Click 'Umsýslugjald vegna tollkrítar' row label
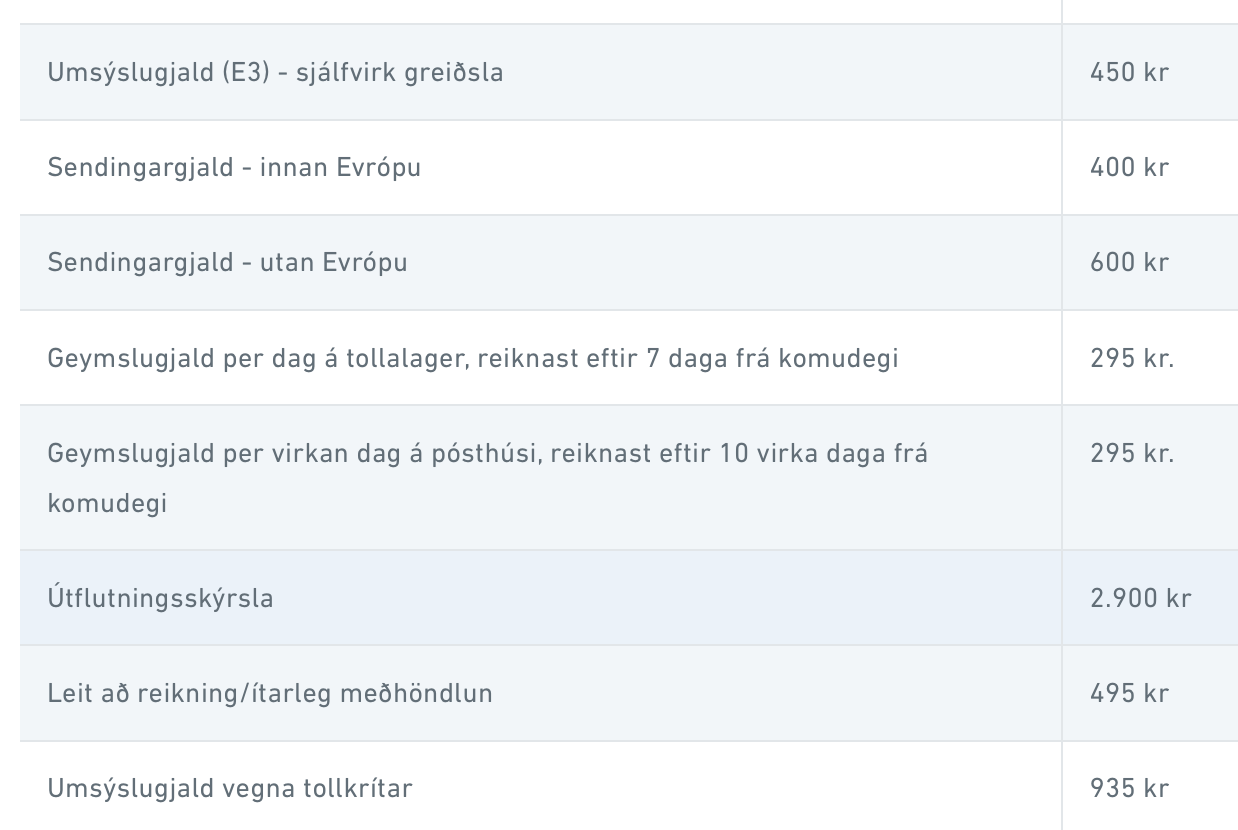The width and height of the screenshot is (1238, 830). (230, 789)
